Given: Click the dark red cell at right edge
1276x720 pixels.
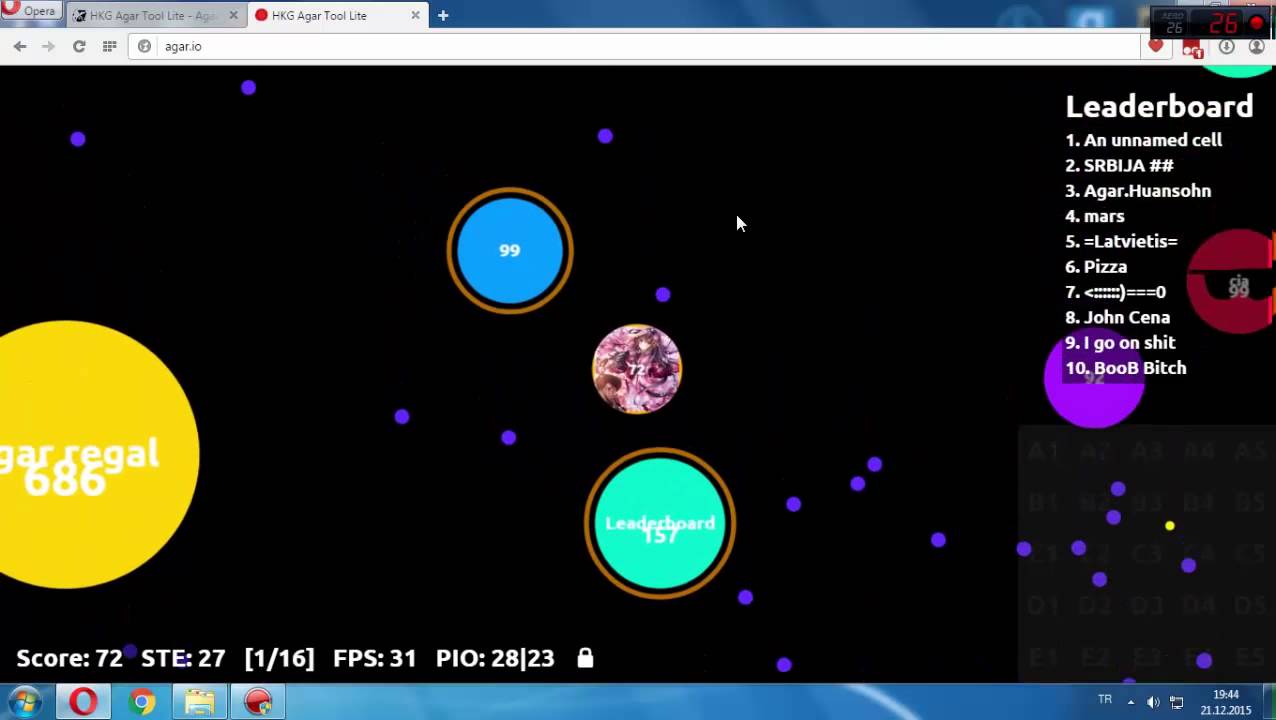Looking at the screenshot, I should pyautogui.click(x=1233, y=281).
